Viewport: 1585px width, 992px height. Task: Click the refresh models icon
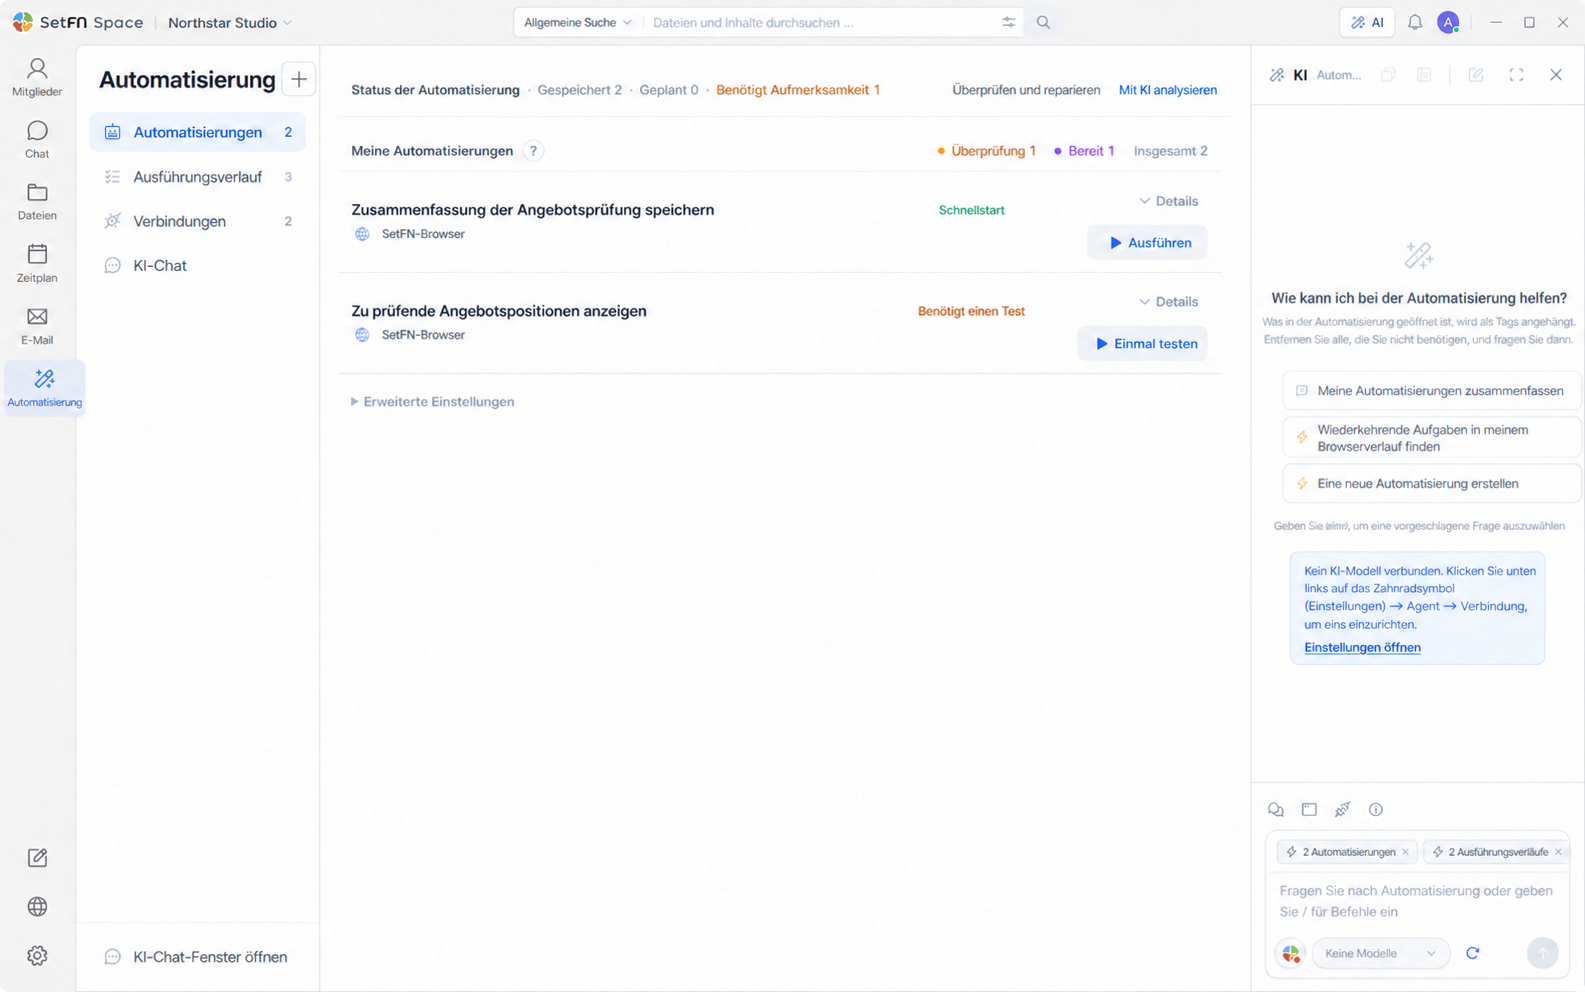pos(1472,953)
